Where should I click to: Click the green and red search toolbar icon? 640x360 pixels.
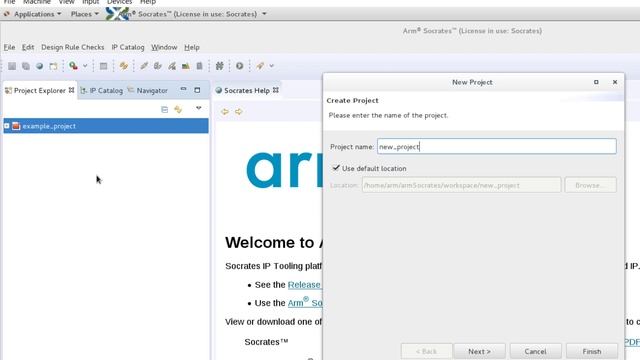73,66
